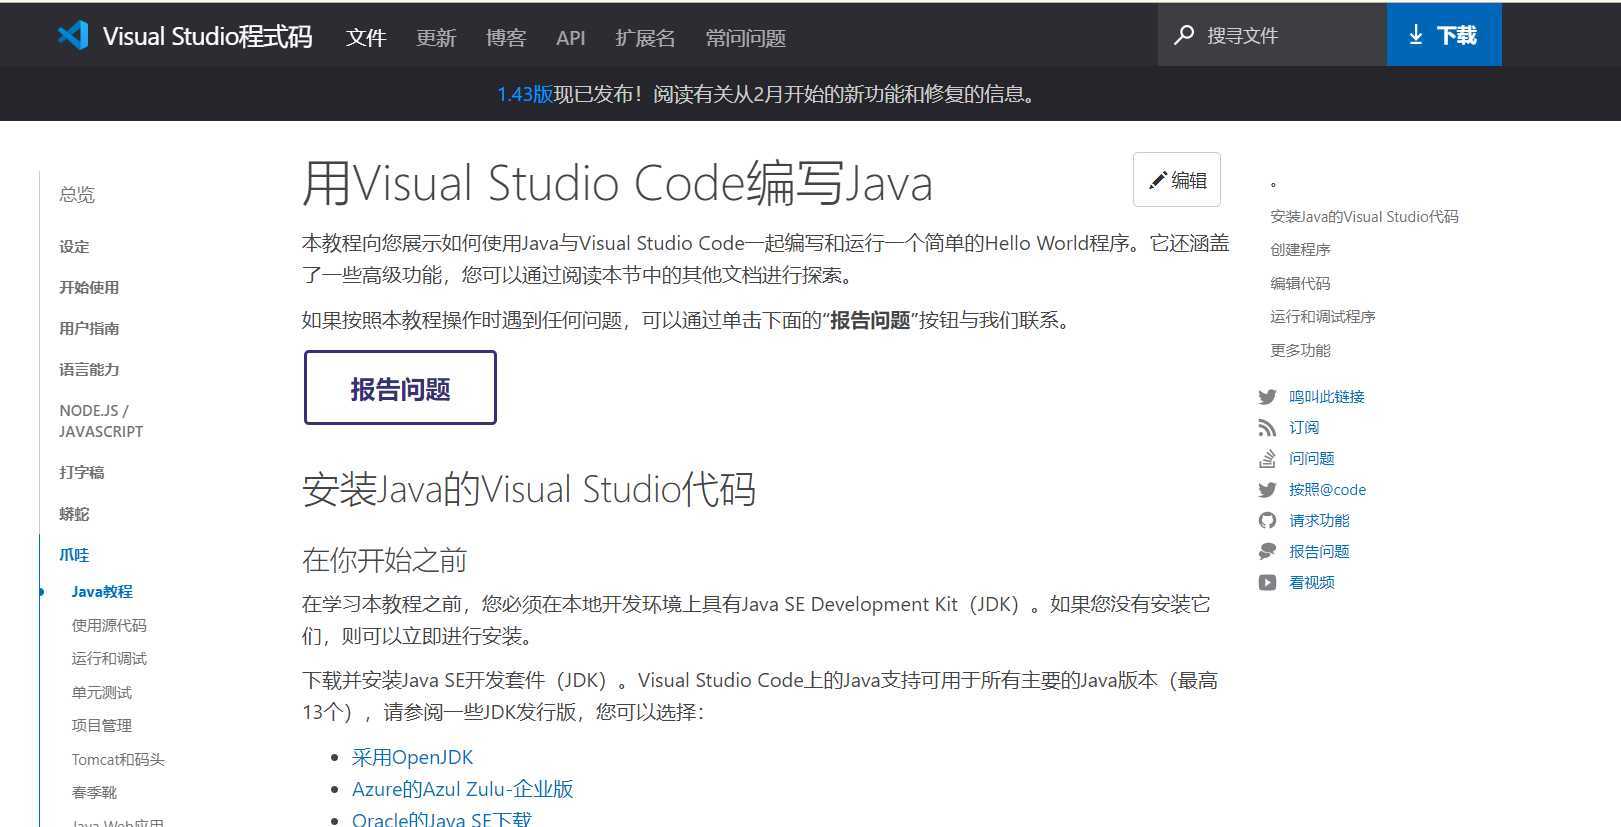Click the 按照@code link

[x=1327, y=490]
